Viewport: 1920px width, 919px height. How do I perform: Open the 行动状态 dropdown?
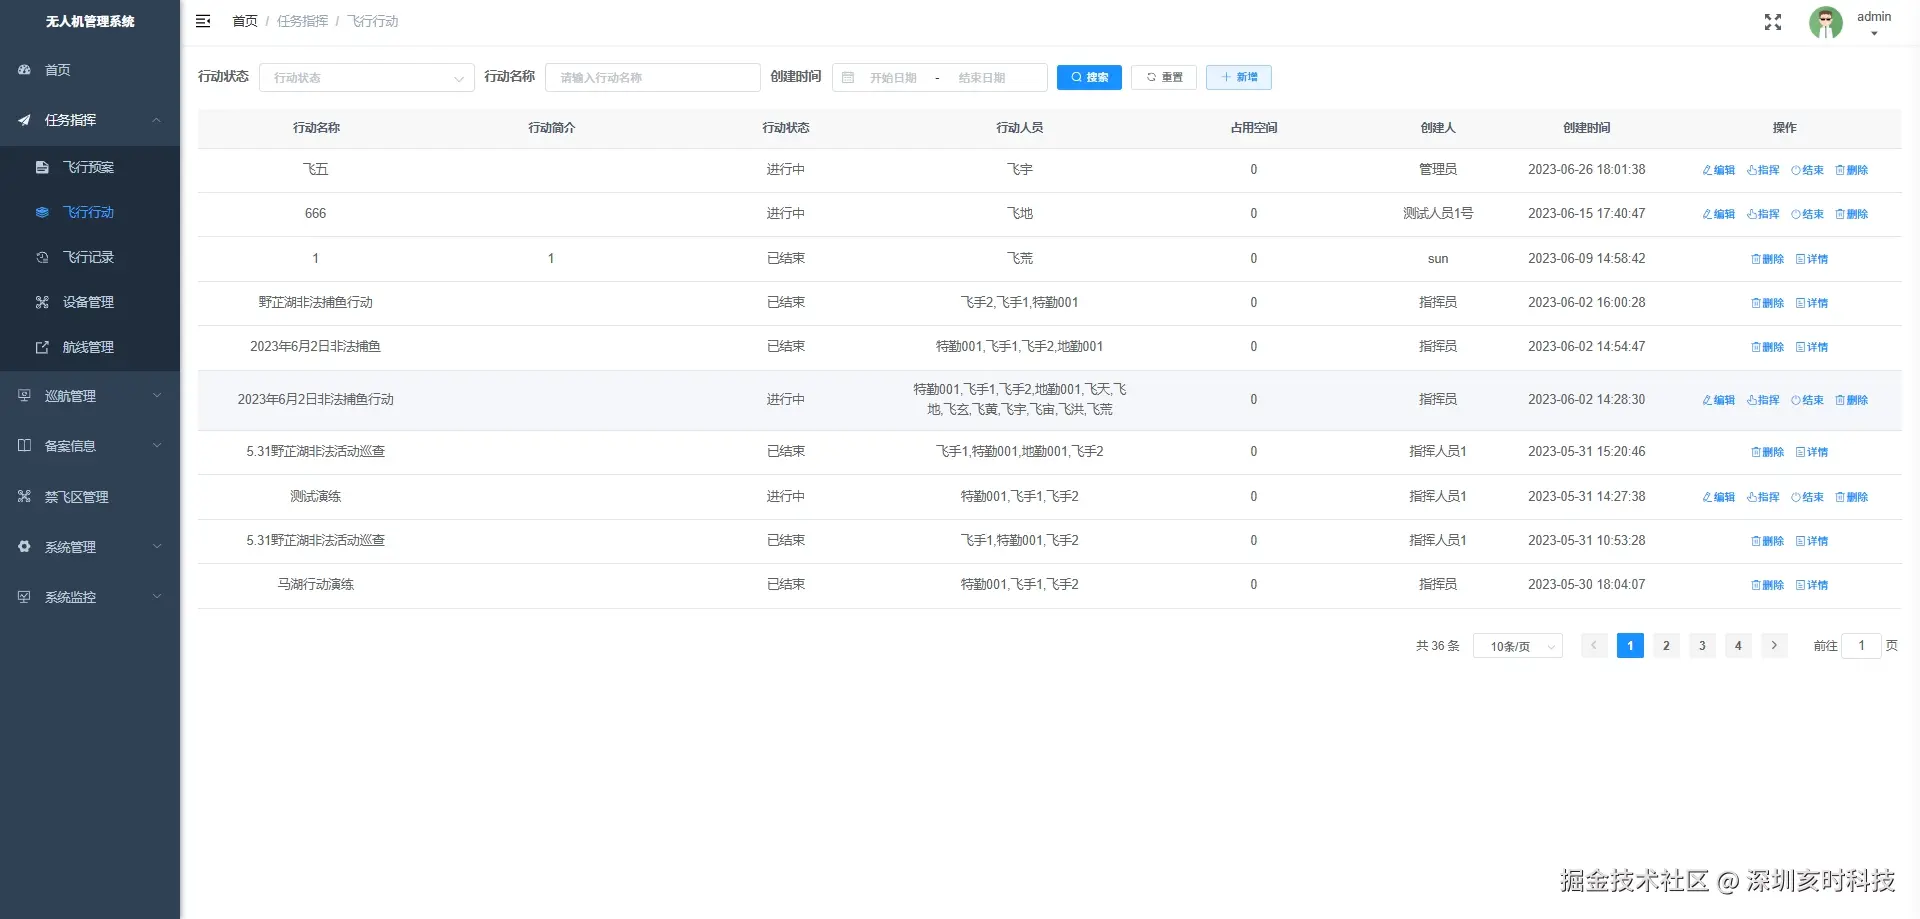[366, 77]
